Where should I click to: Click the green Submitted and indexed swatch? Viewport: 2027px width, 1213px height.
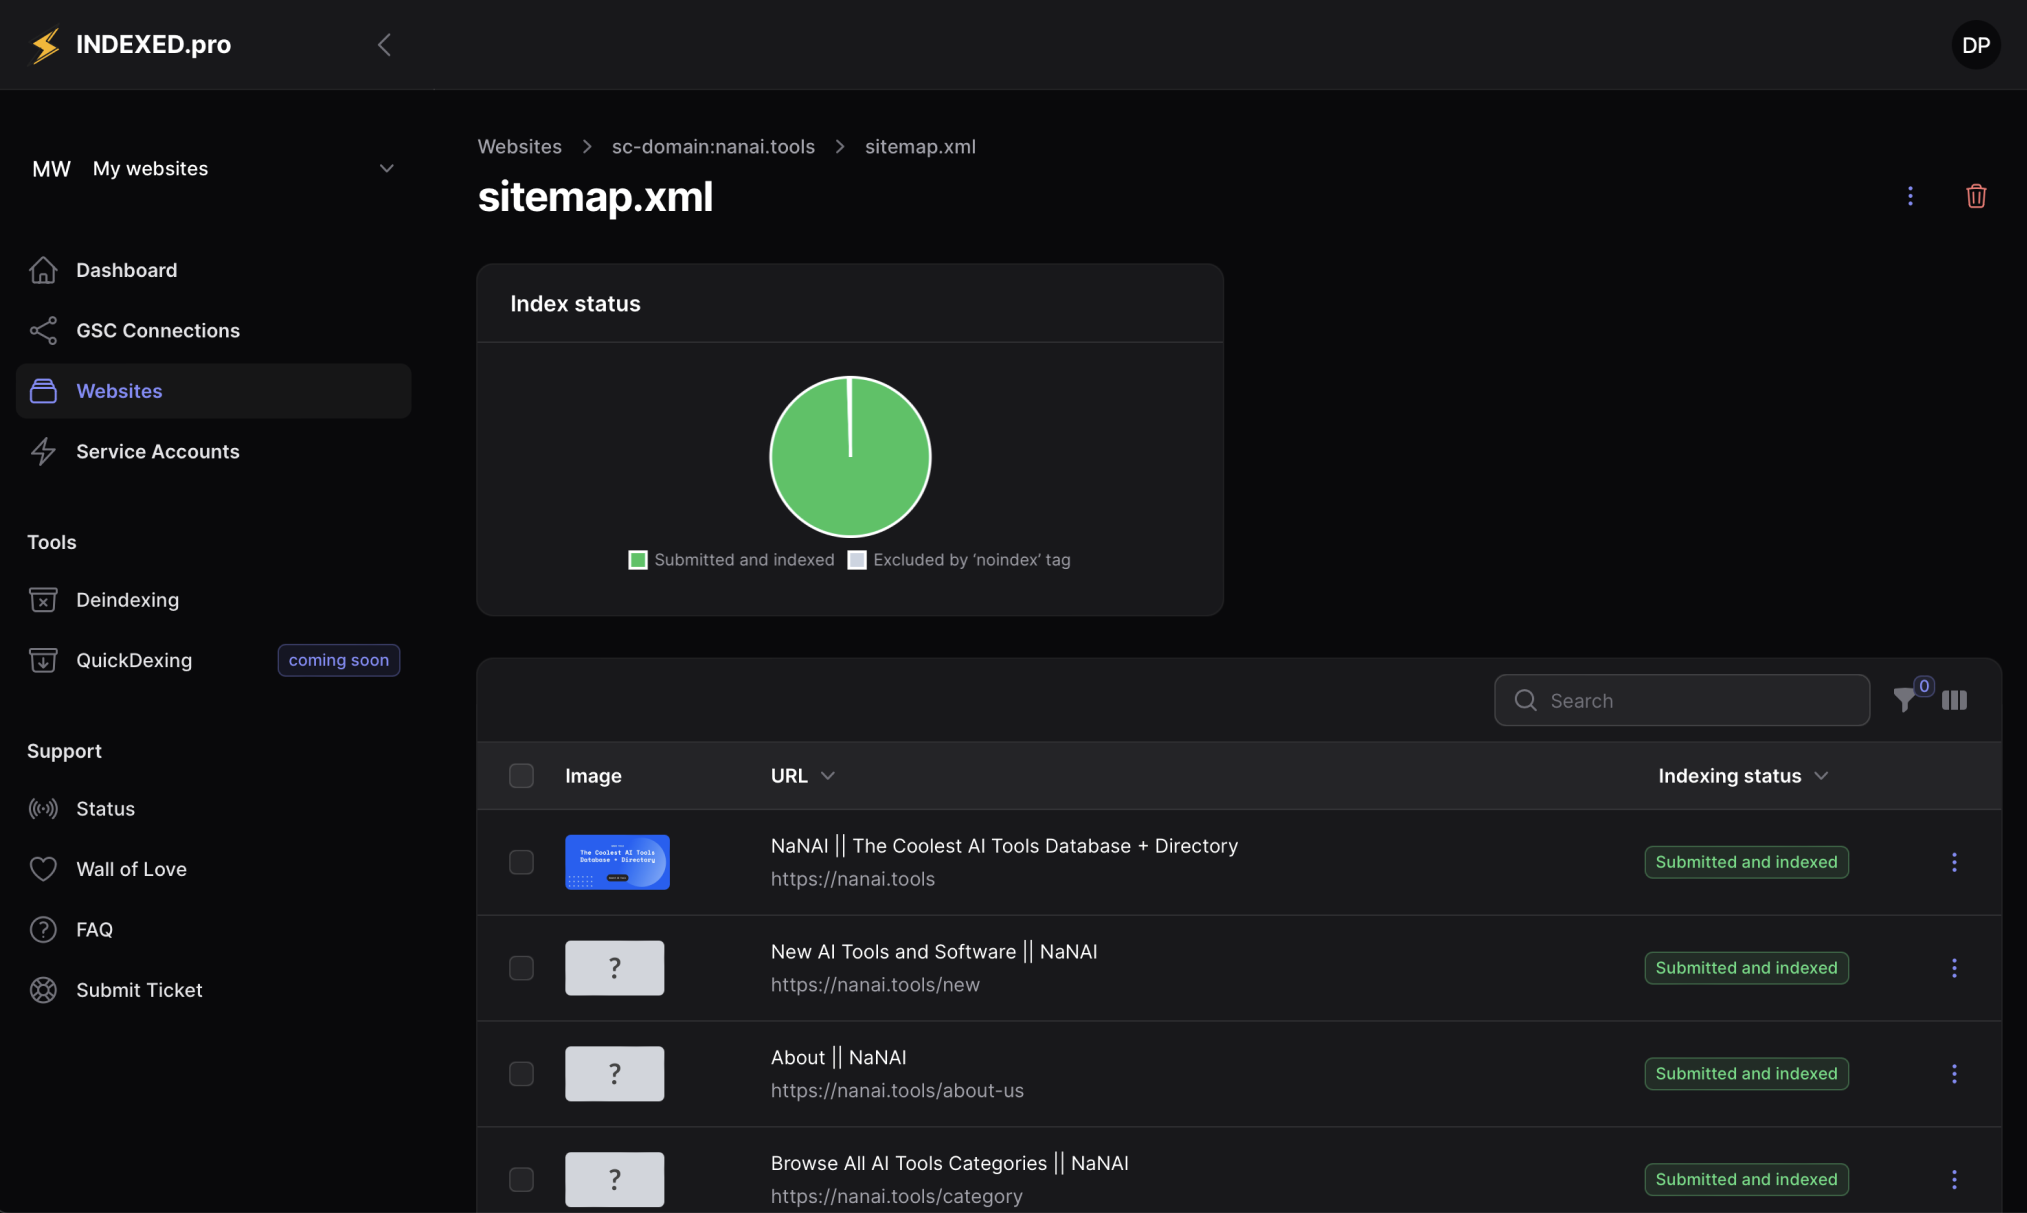point(637,560)
